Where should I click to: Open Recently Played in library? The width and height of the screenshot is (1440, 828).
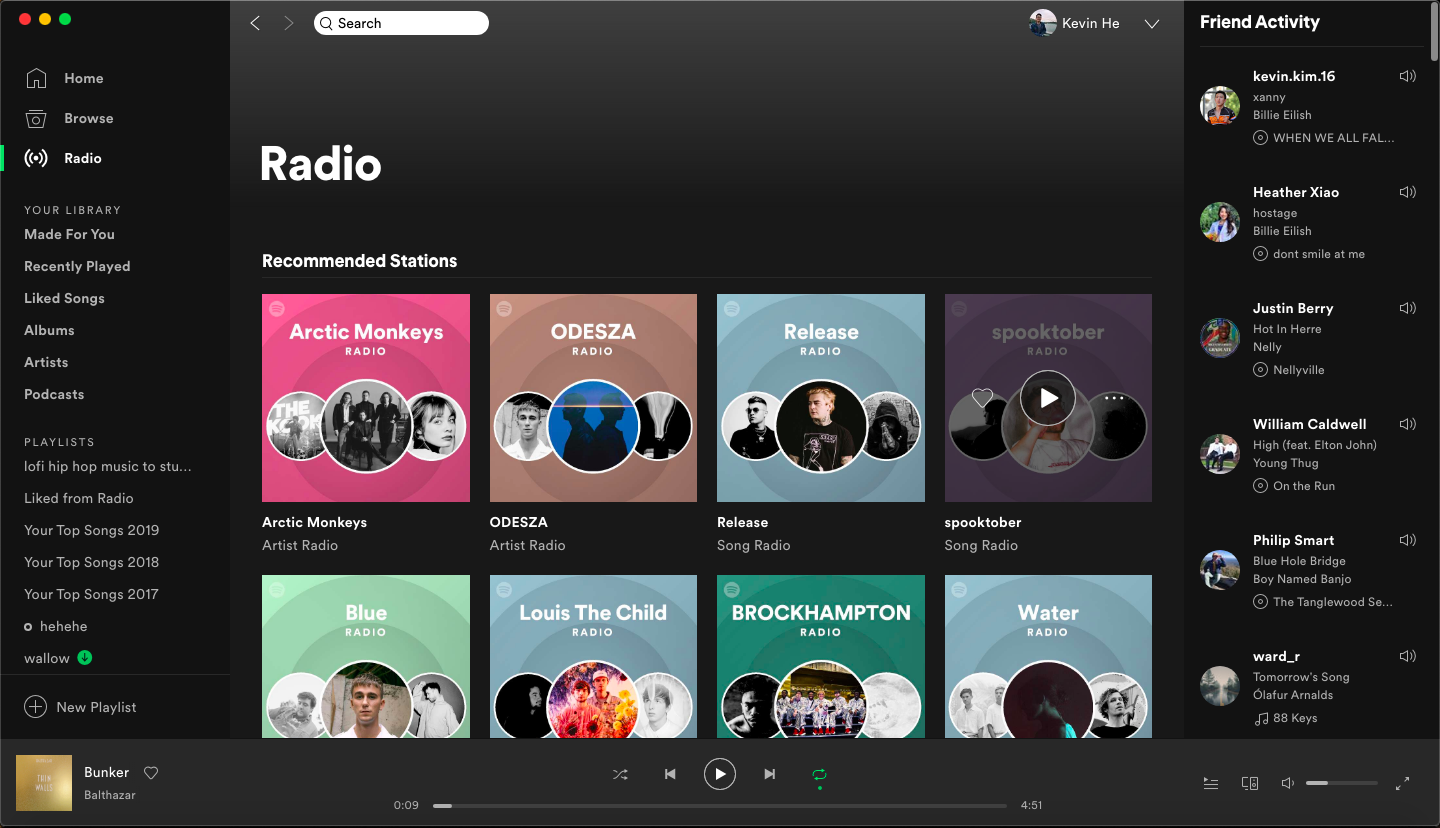[77, 266]
